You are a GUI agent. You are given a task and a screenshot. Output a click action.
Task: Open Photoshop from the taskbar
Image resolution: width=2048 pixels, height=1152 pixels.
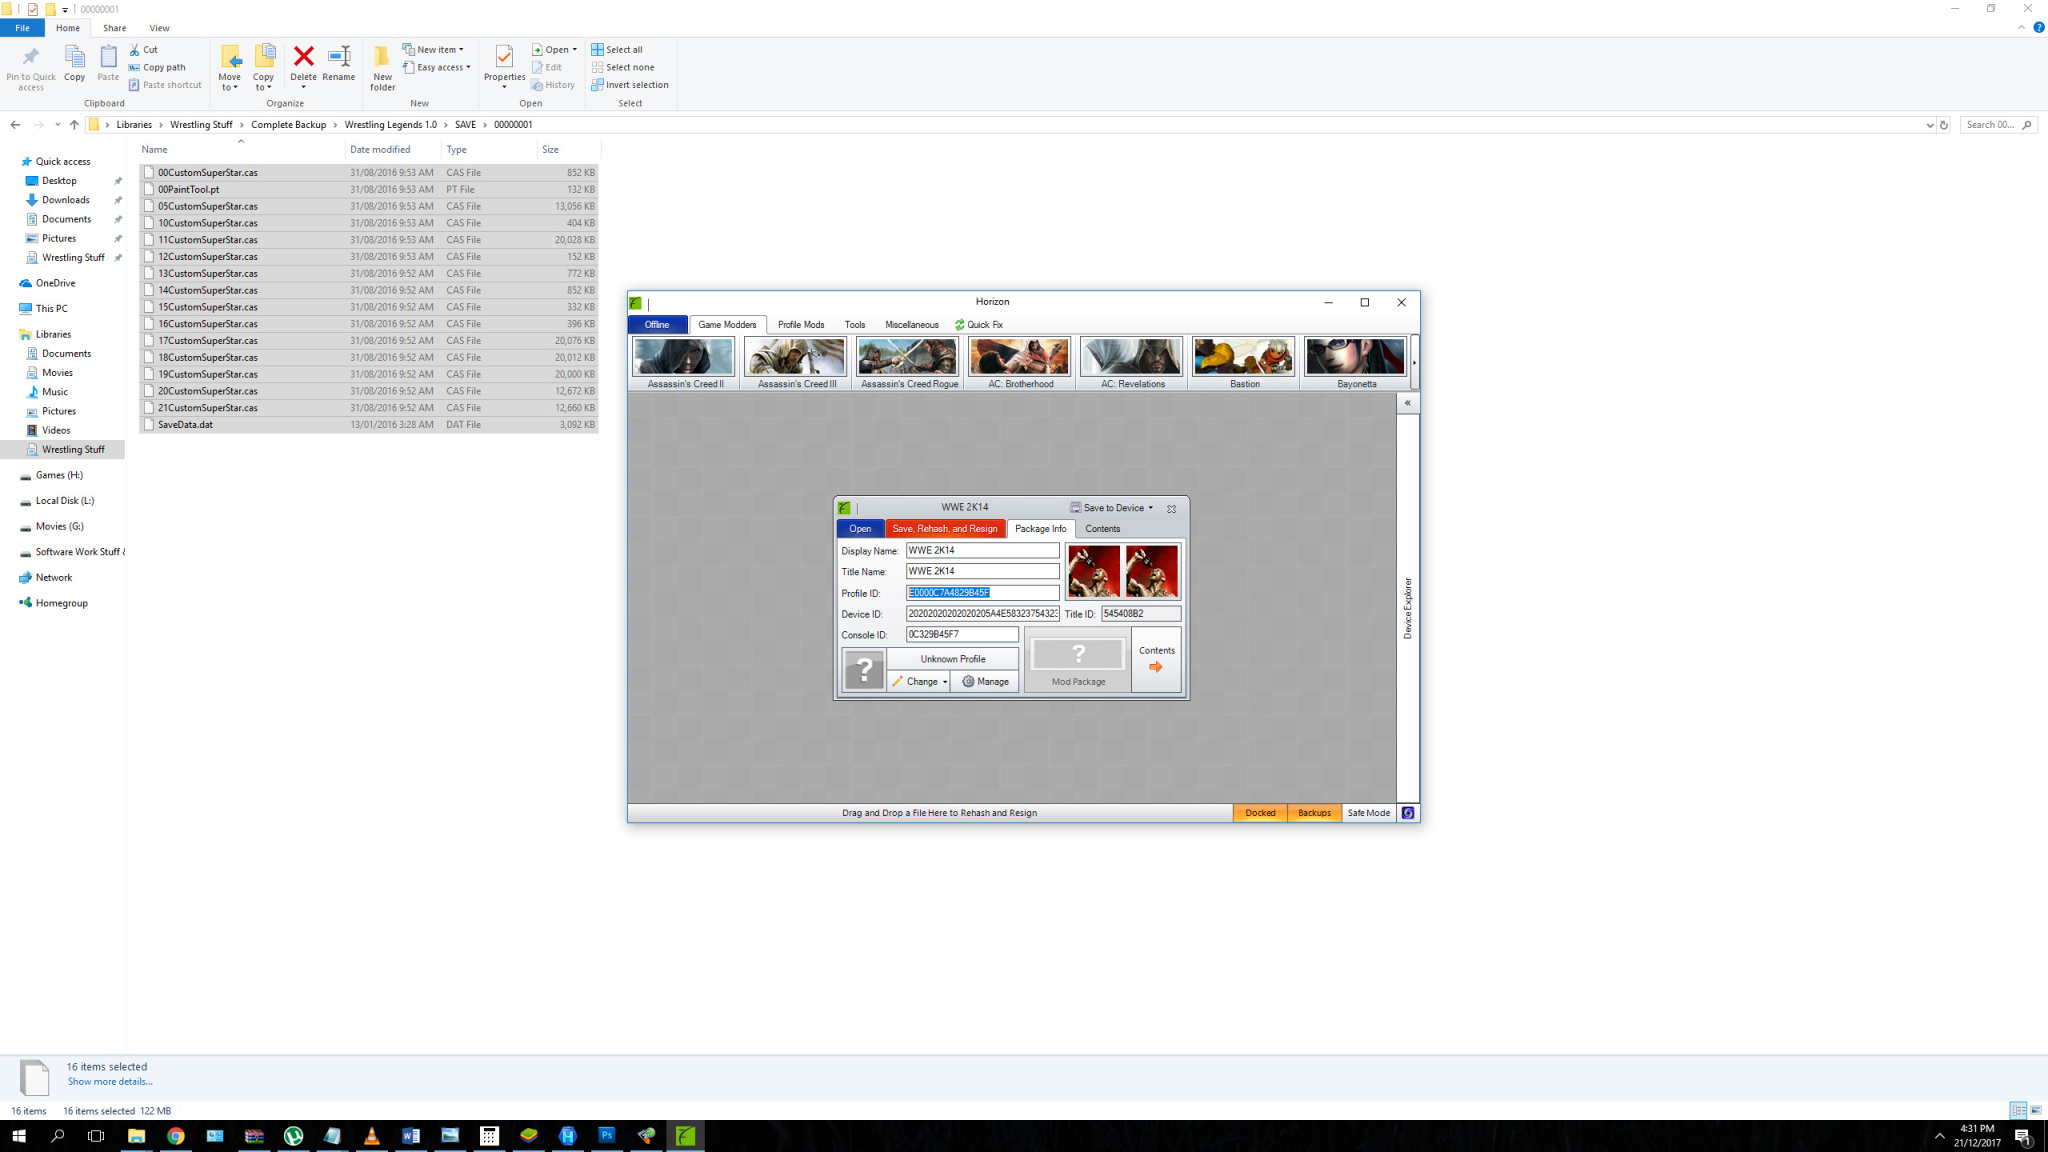tap(607, 1135)
